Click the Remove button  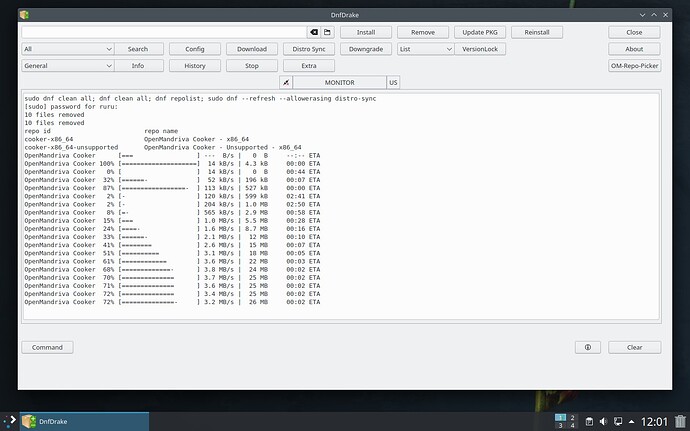coord(423,32)
